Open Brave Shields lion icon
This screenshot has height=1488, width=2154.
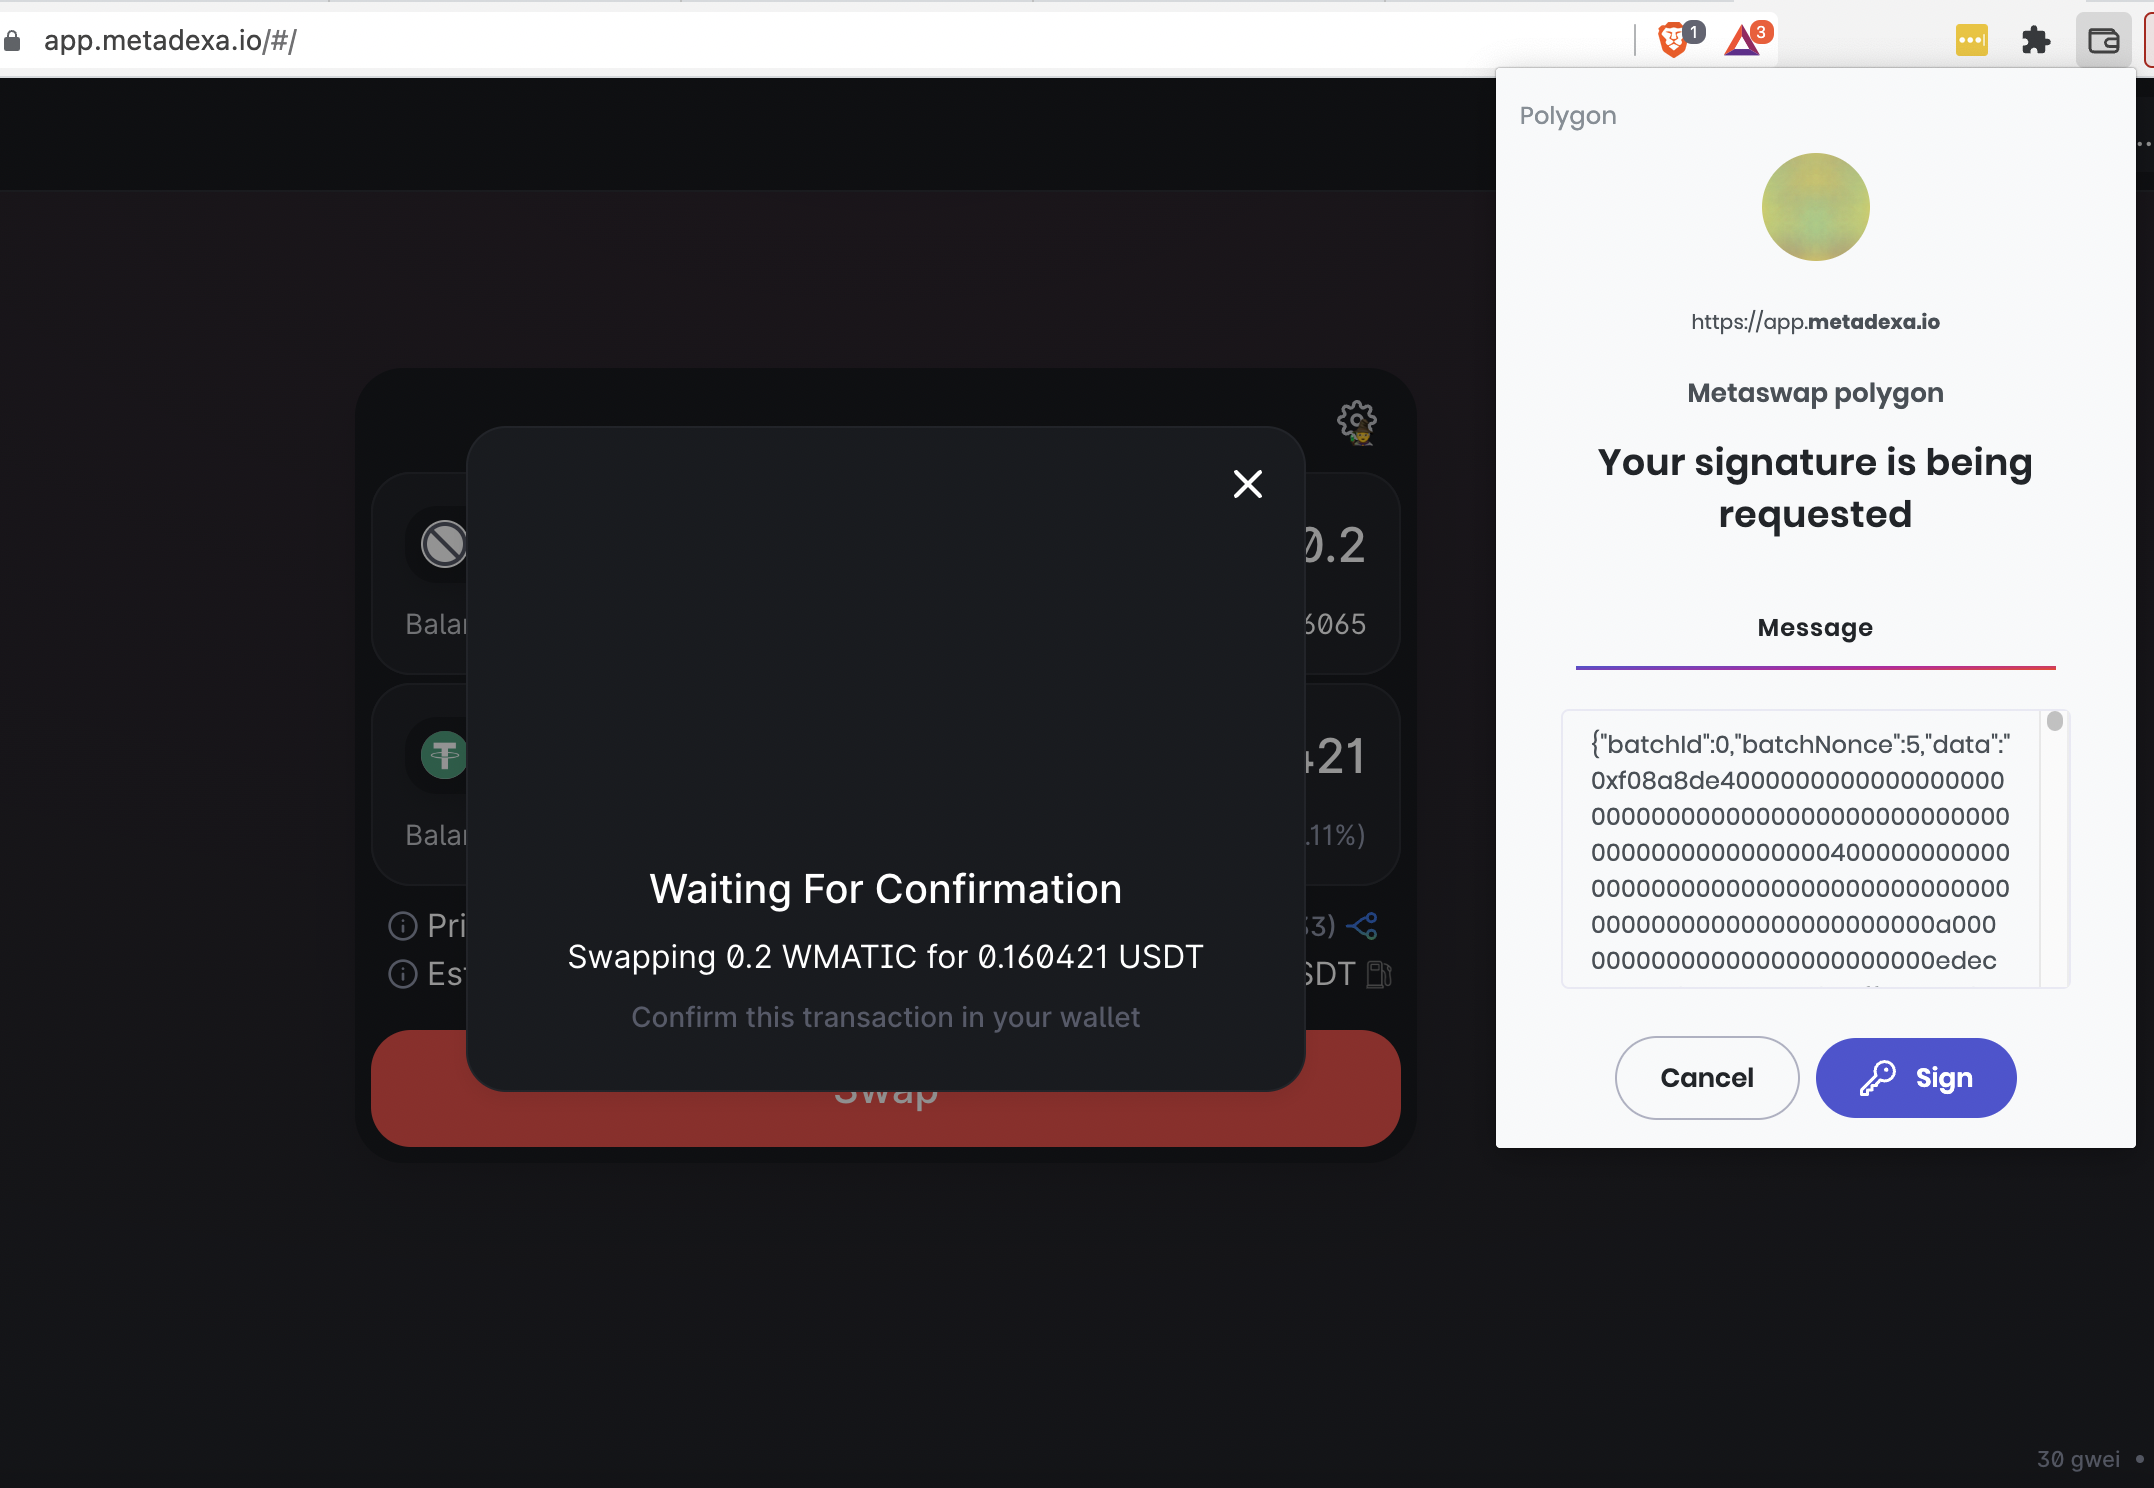pos(1673,41)
